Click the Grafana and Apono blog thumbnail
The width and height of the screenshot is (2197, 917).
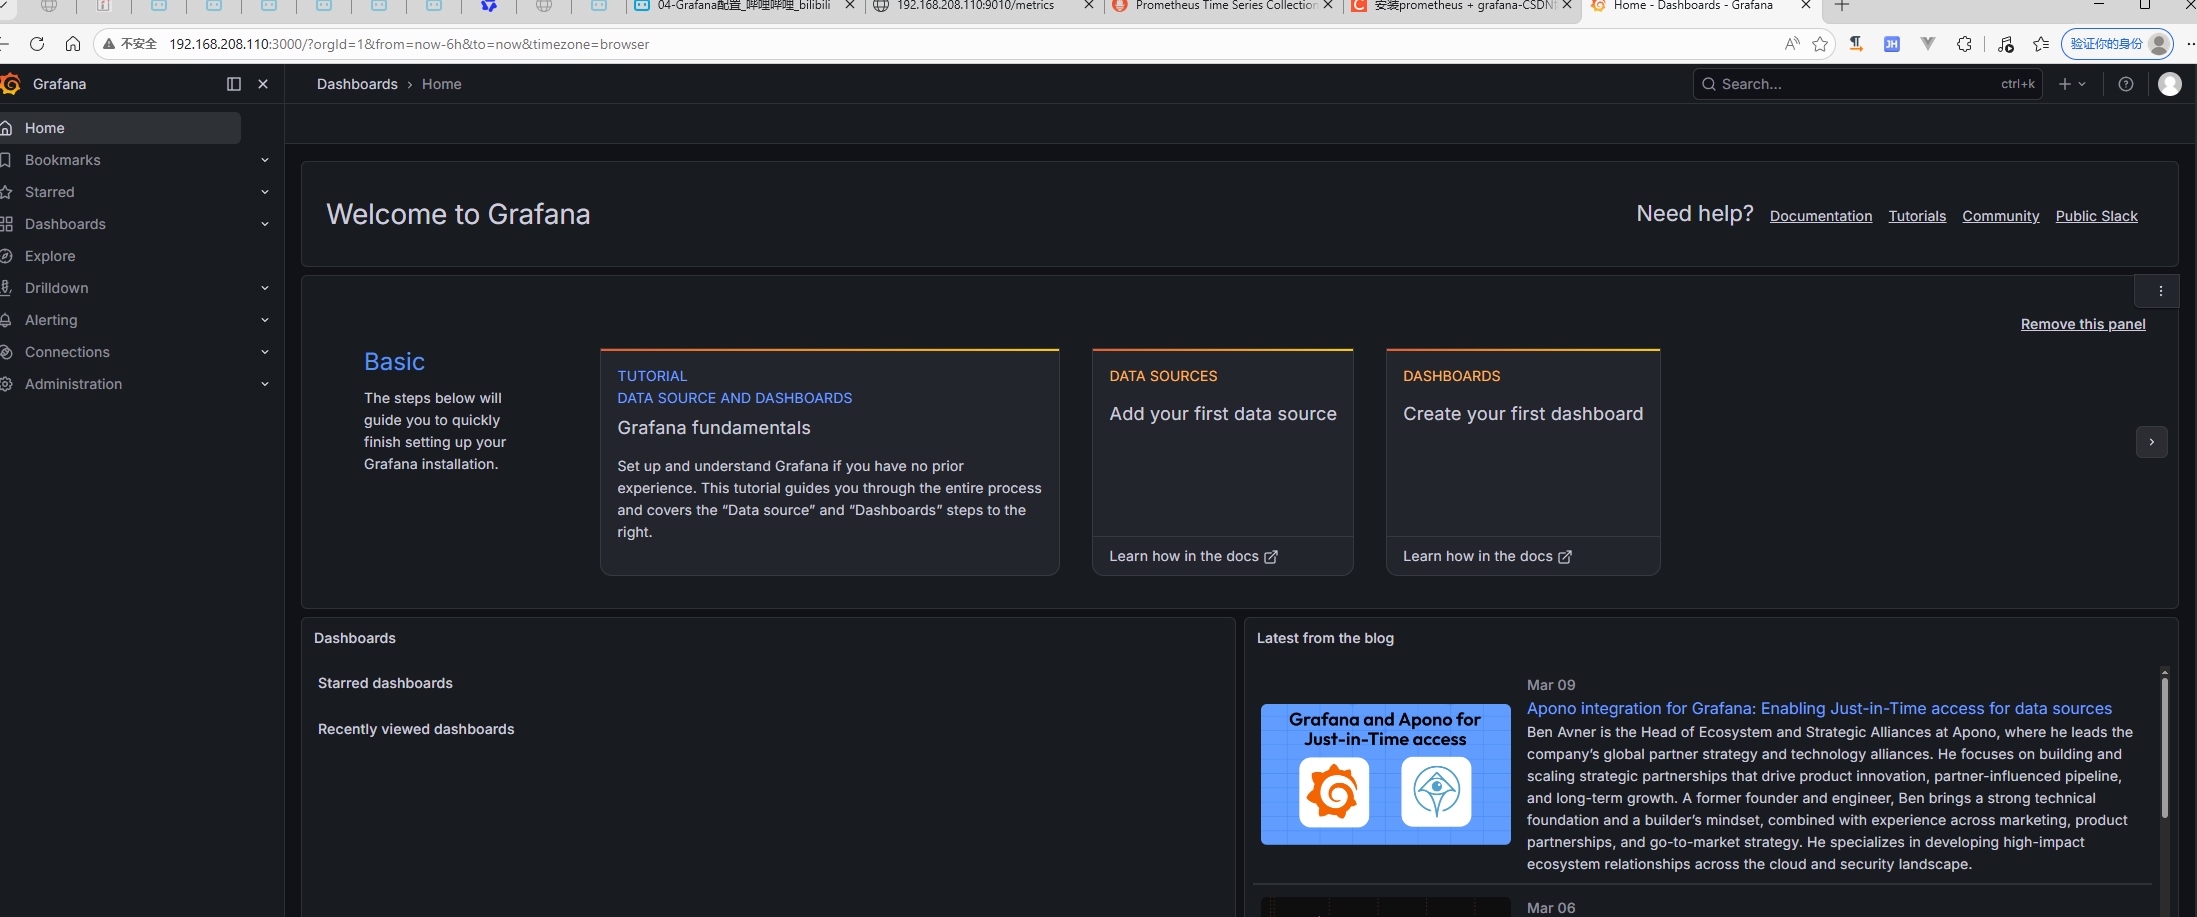tap(1385, 774)
